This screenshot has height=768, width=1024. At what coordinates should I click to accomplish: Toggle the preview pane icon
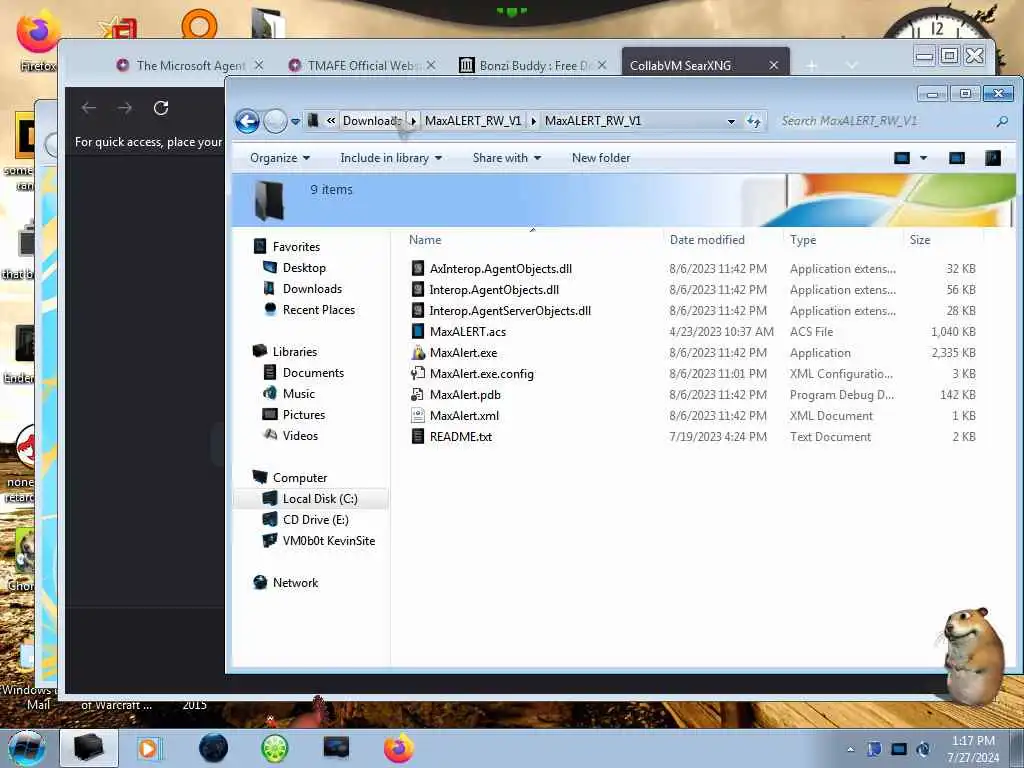(957, 158)
